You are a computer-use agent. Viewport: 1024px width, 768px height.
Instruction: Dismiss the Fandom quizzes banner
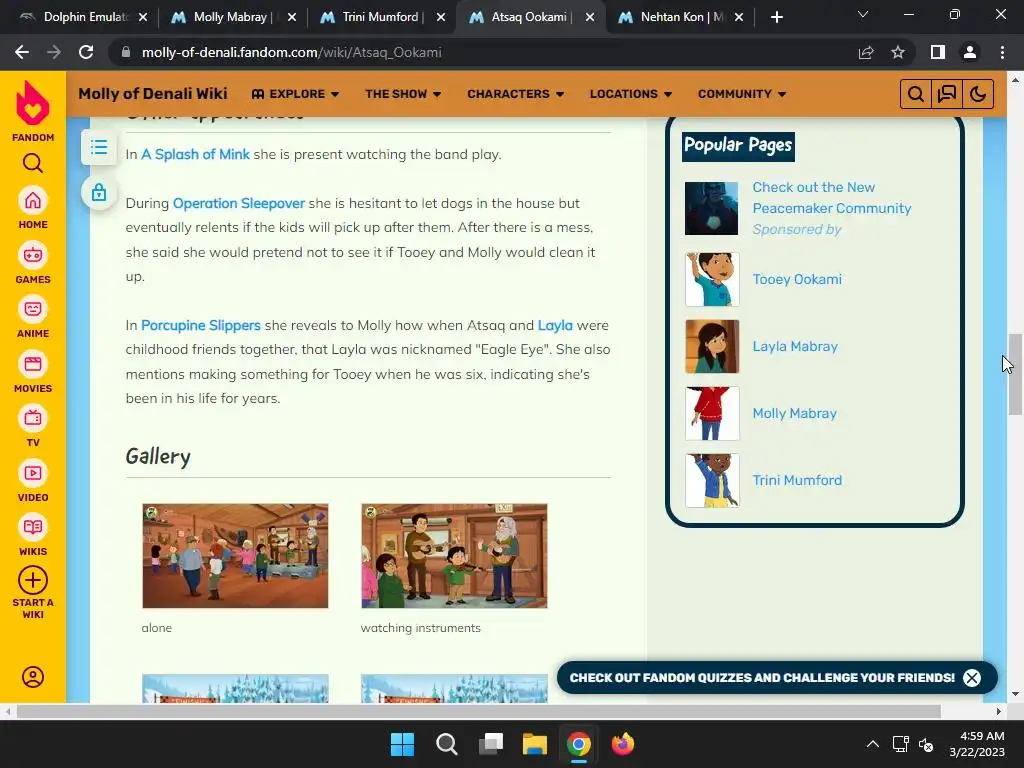[972, 678]
